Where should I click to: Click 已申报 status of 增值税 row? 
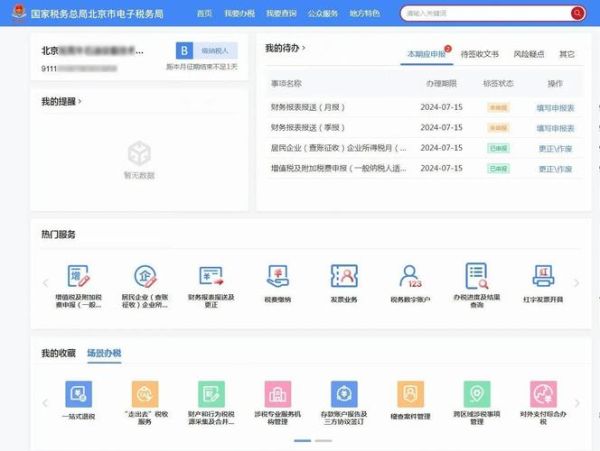[498, 168]
